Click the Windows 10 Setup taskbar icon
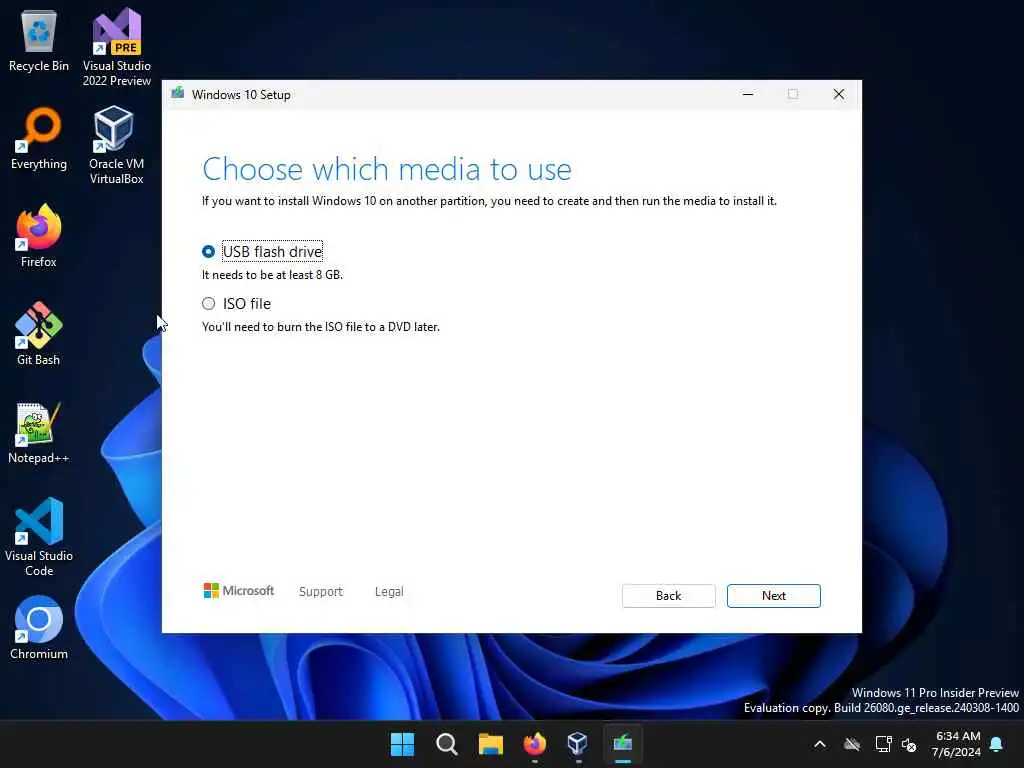 coord(622,744)
